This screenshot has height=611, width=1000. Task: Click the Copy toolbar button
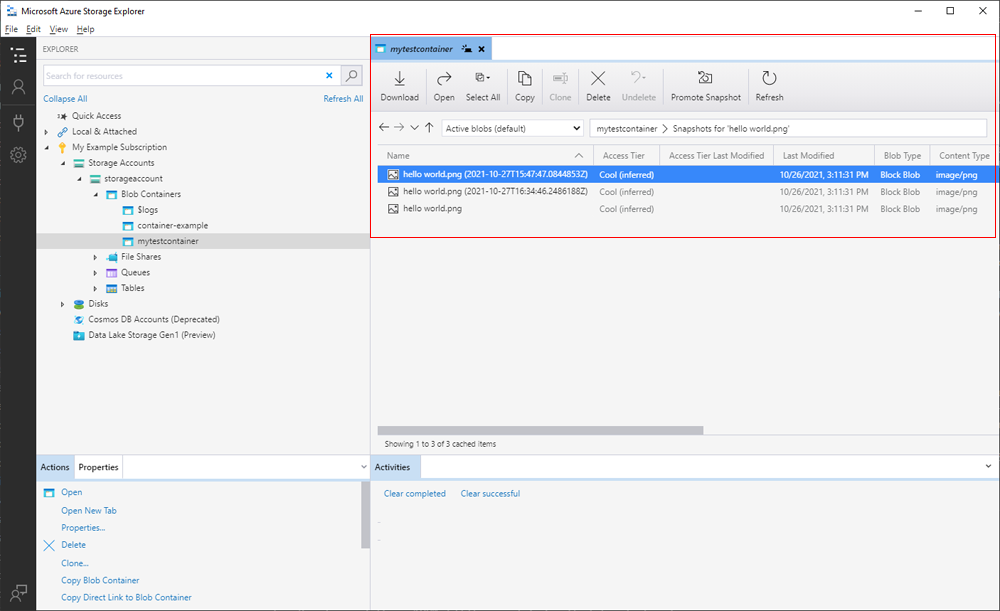524,85
